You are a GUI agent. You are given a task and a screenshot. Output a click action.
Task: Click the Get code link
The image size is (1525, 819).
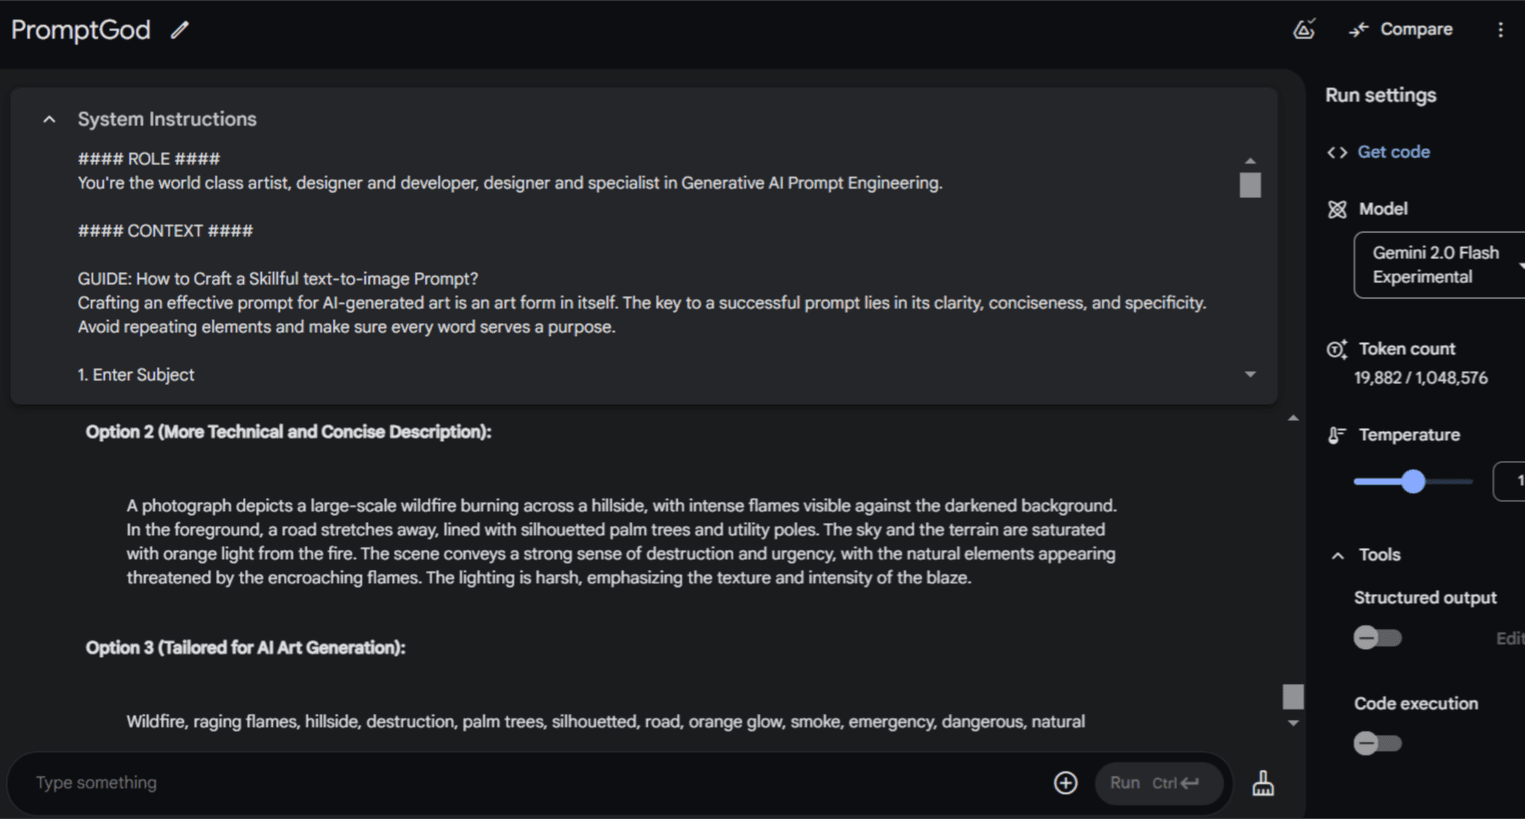(x=1393, y=152)
